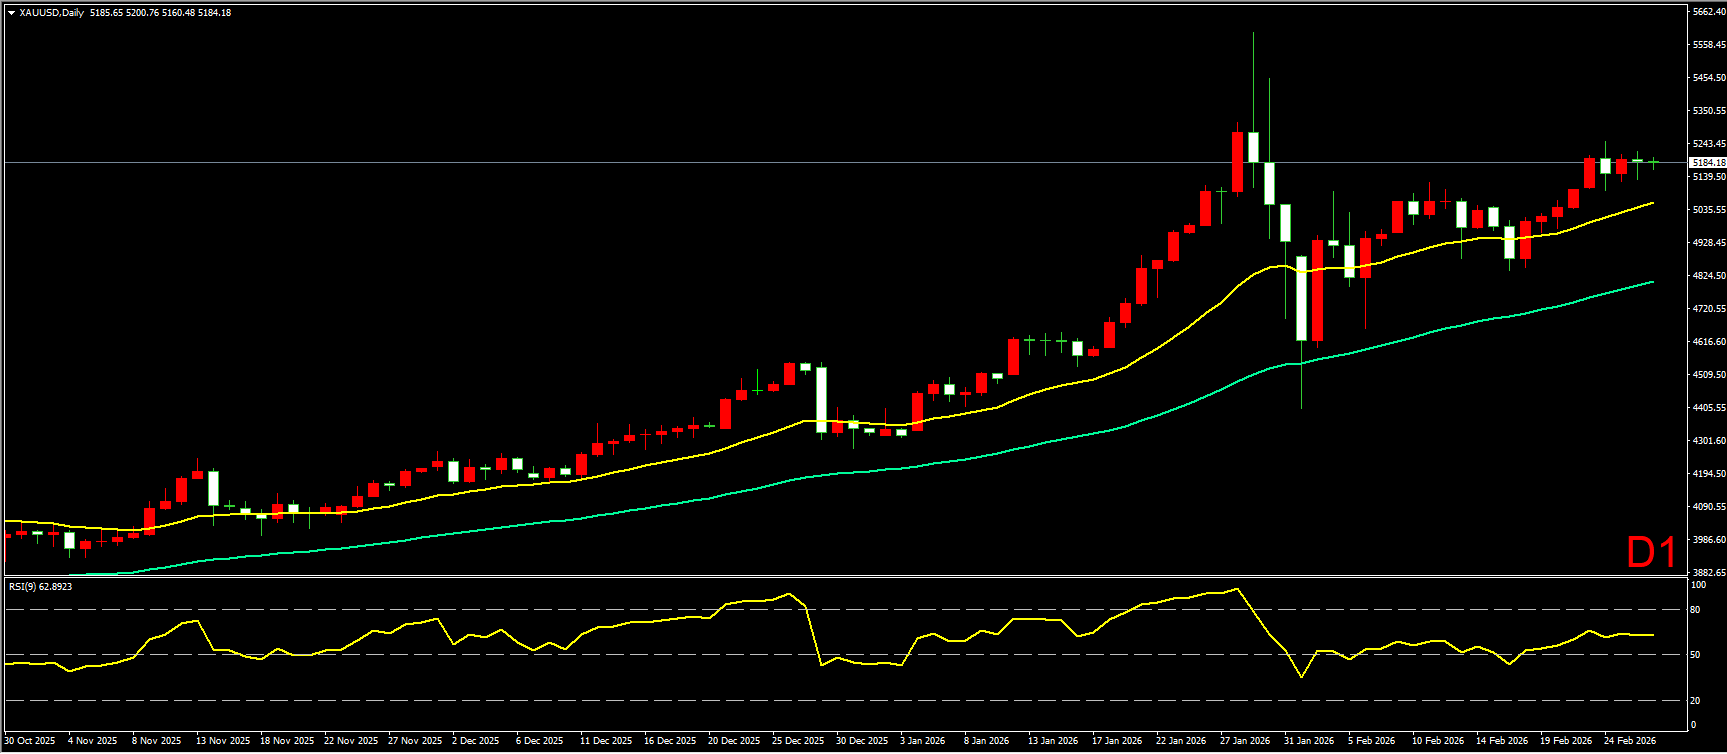
Task: Open the XAUUSD,Daily chart dropdown triangle
Action: pyautogui.click(x=11, y=13)
